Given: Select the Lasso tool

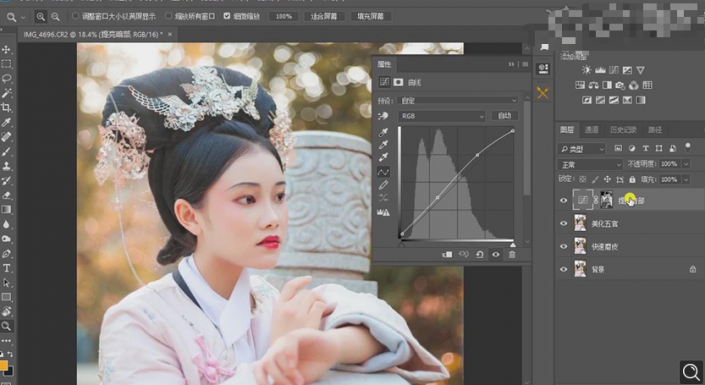Looking at the screenshot, I should pos(6,78).
